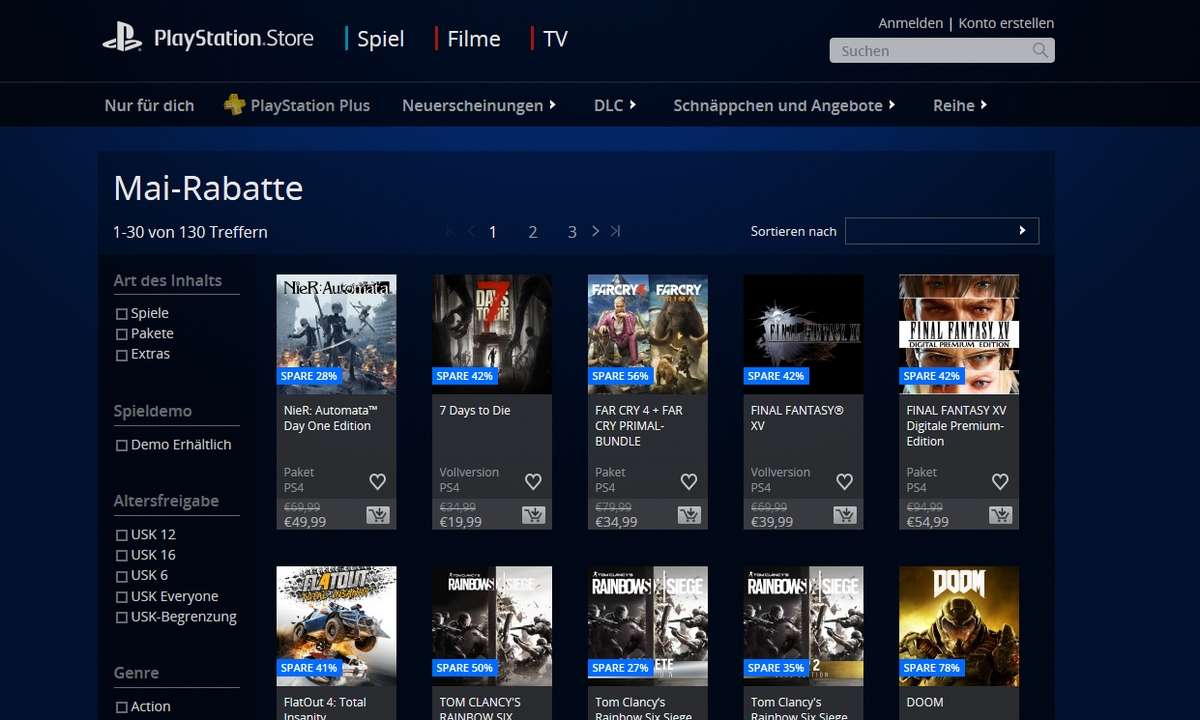
Task: Wishlist FINAL FANTASY XV Premium-Edition heart
Action: [1000, 482]
